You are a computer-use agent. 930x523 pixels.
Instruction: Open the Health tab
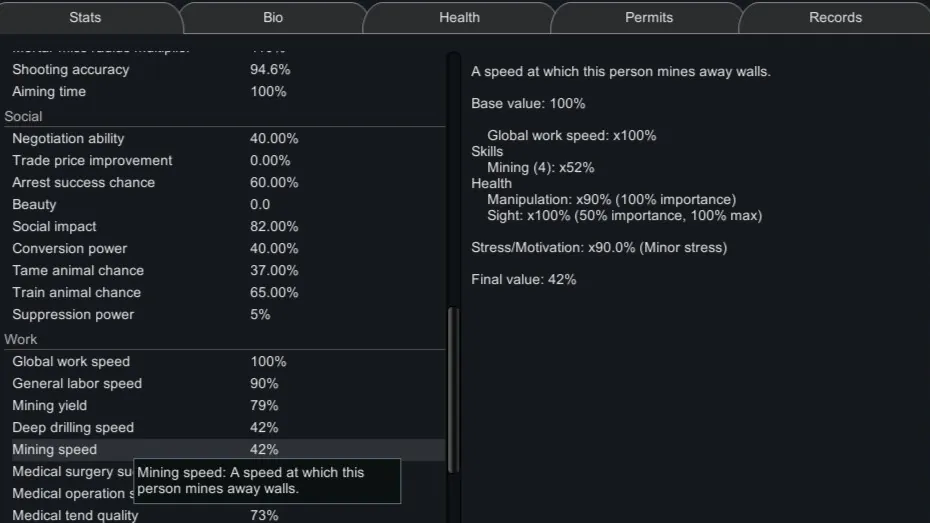click(459, 17)
